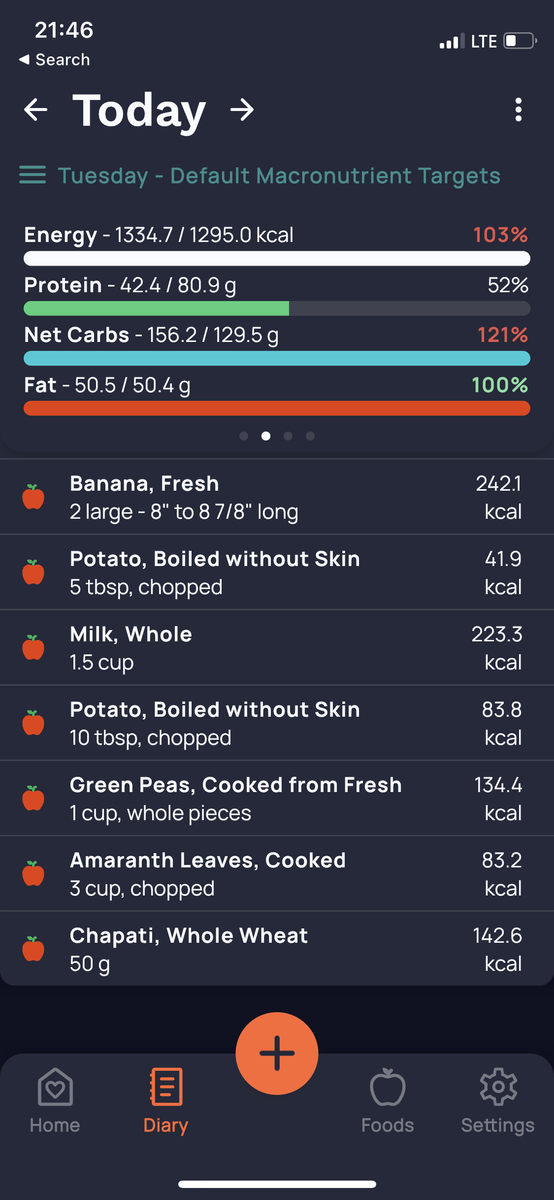The width and height of the screenshot is (554, 1200).
Task: Go to next day with right arrow
Action: click(241, 110)
